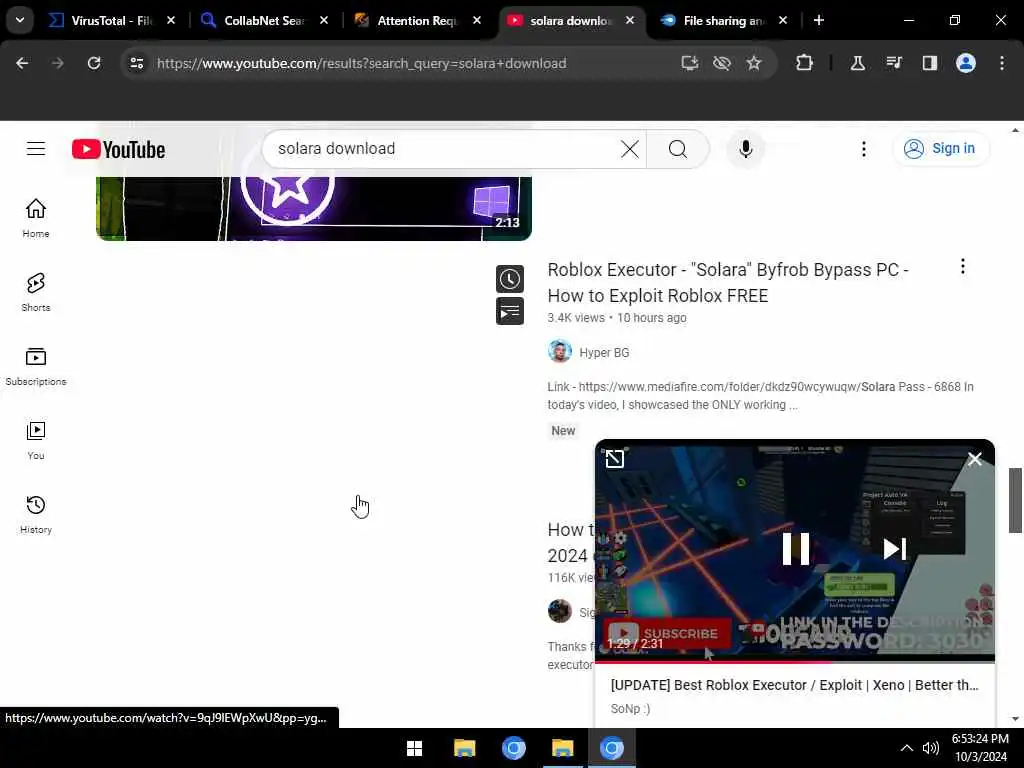
Task: Show hidden system tray icons
Action: point(906,748)
